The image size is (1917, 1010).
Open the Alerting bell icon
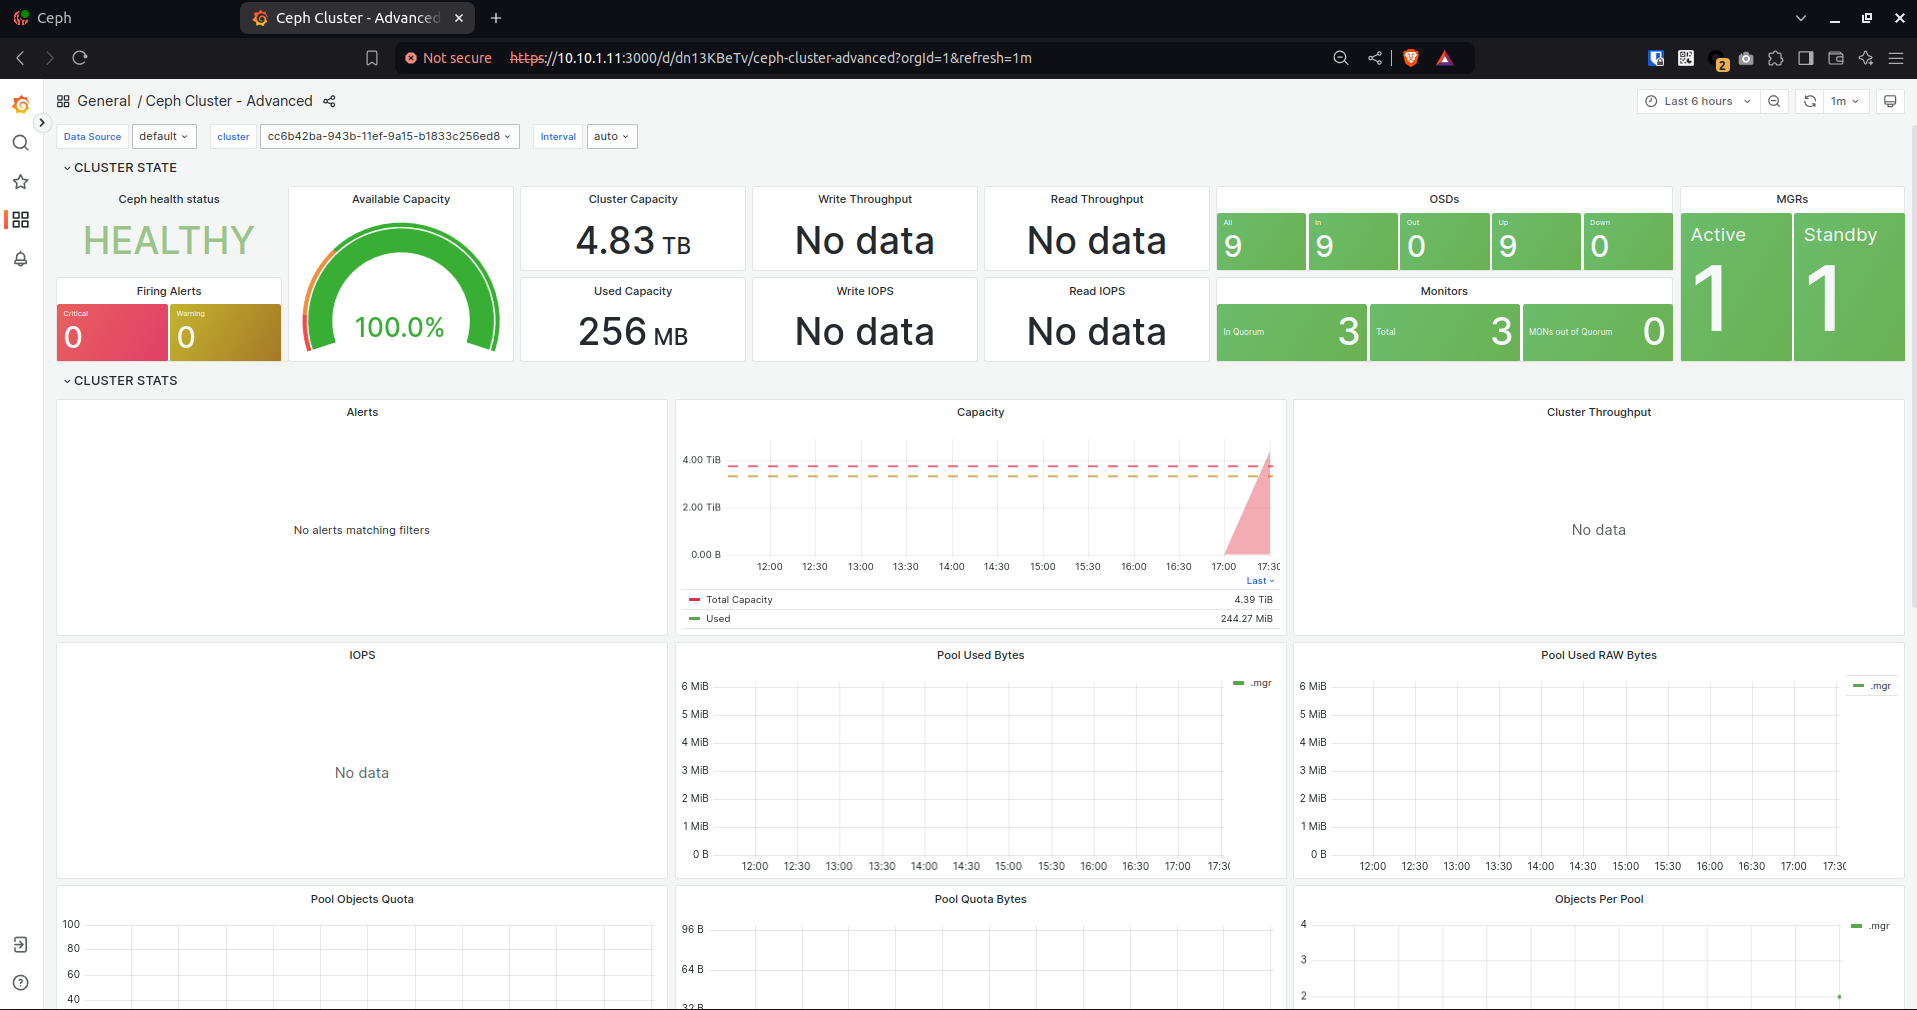(20, 259)
